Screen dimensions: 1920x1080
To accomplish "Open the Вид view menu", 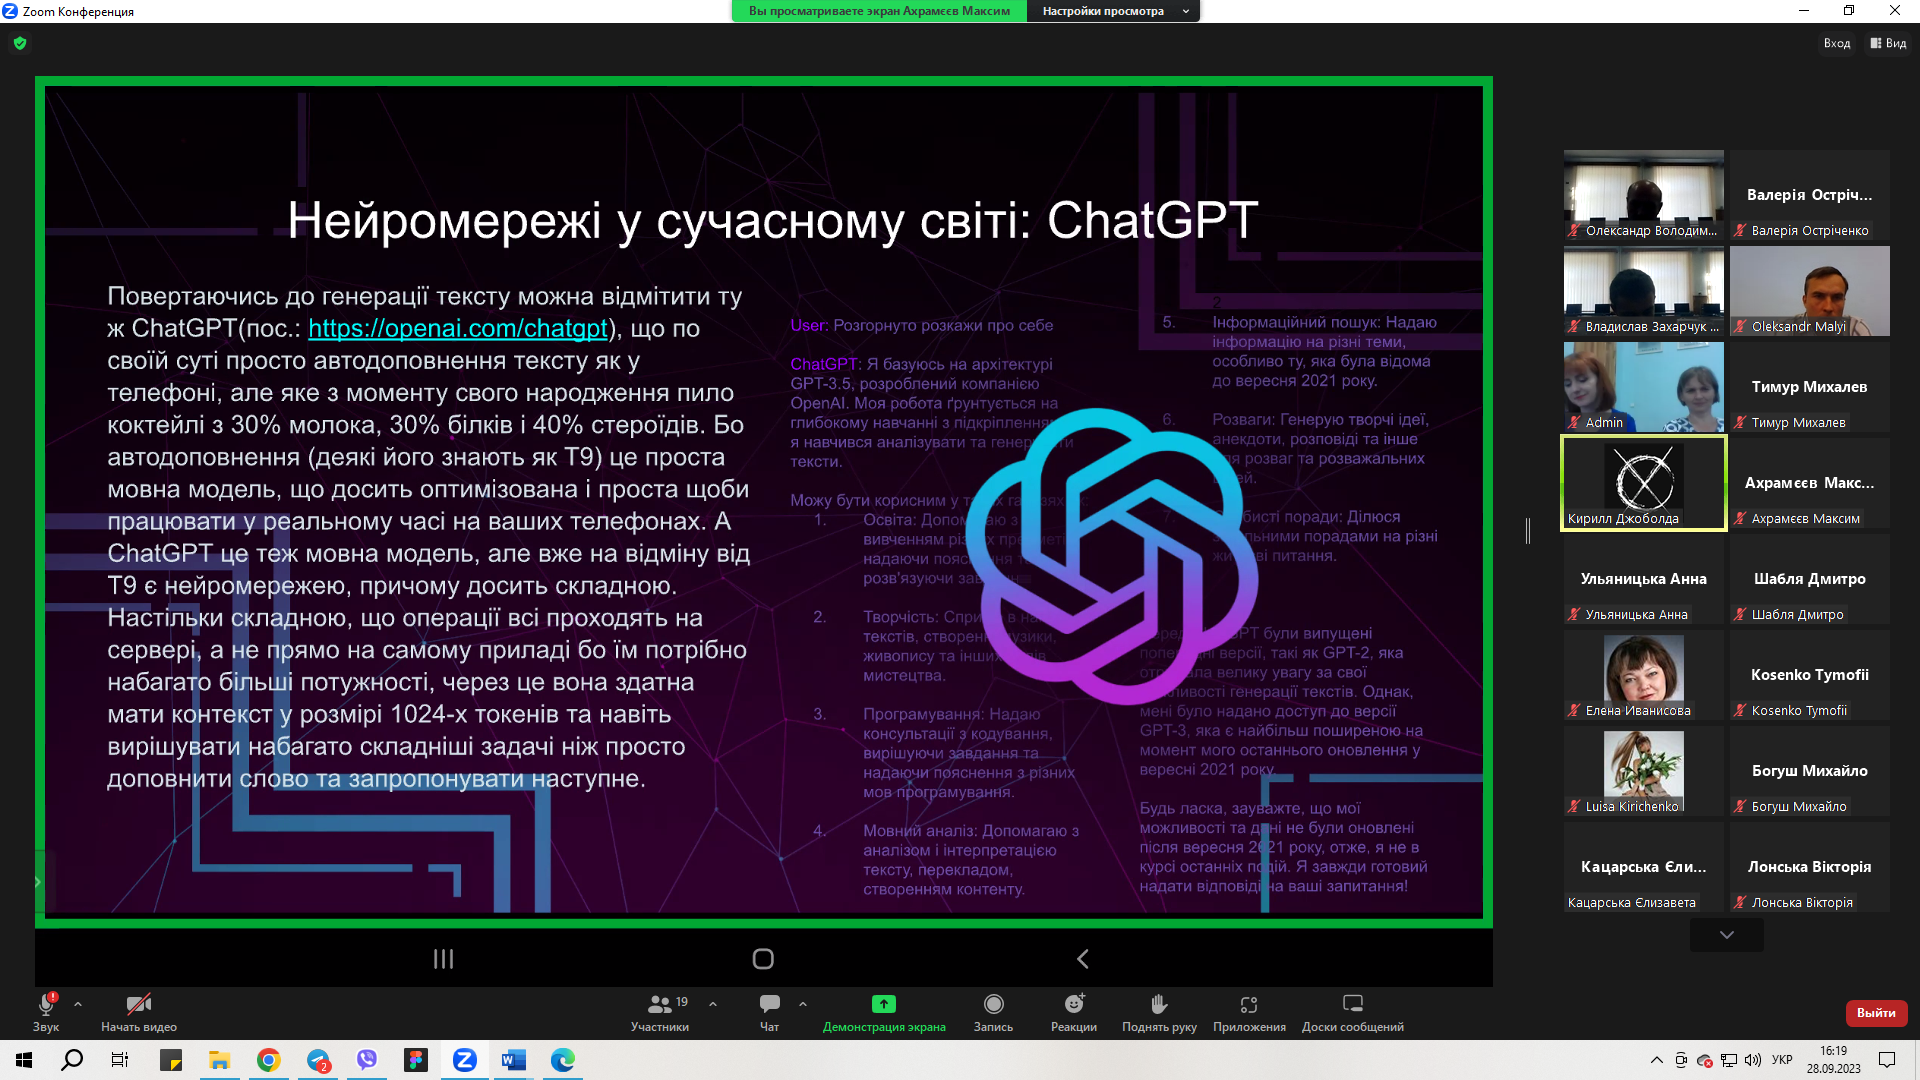I will tap(1888, 43).
